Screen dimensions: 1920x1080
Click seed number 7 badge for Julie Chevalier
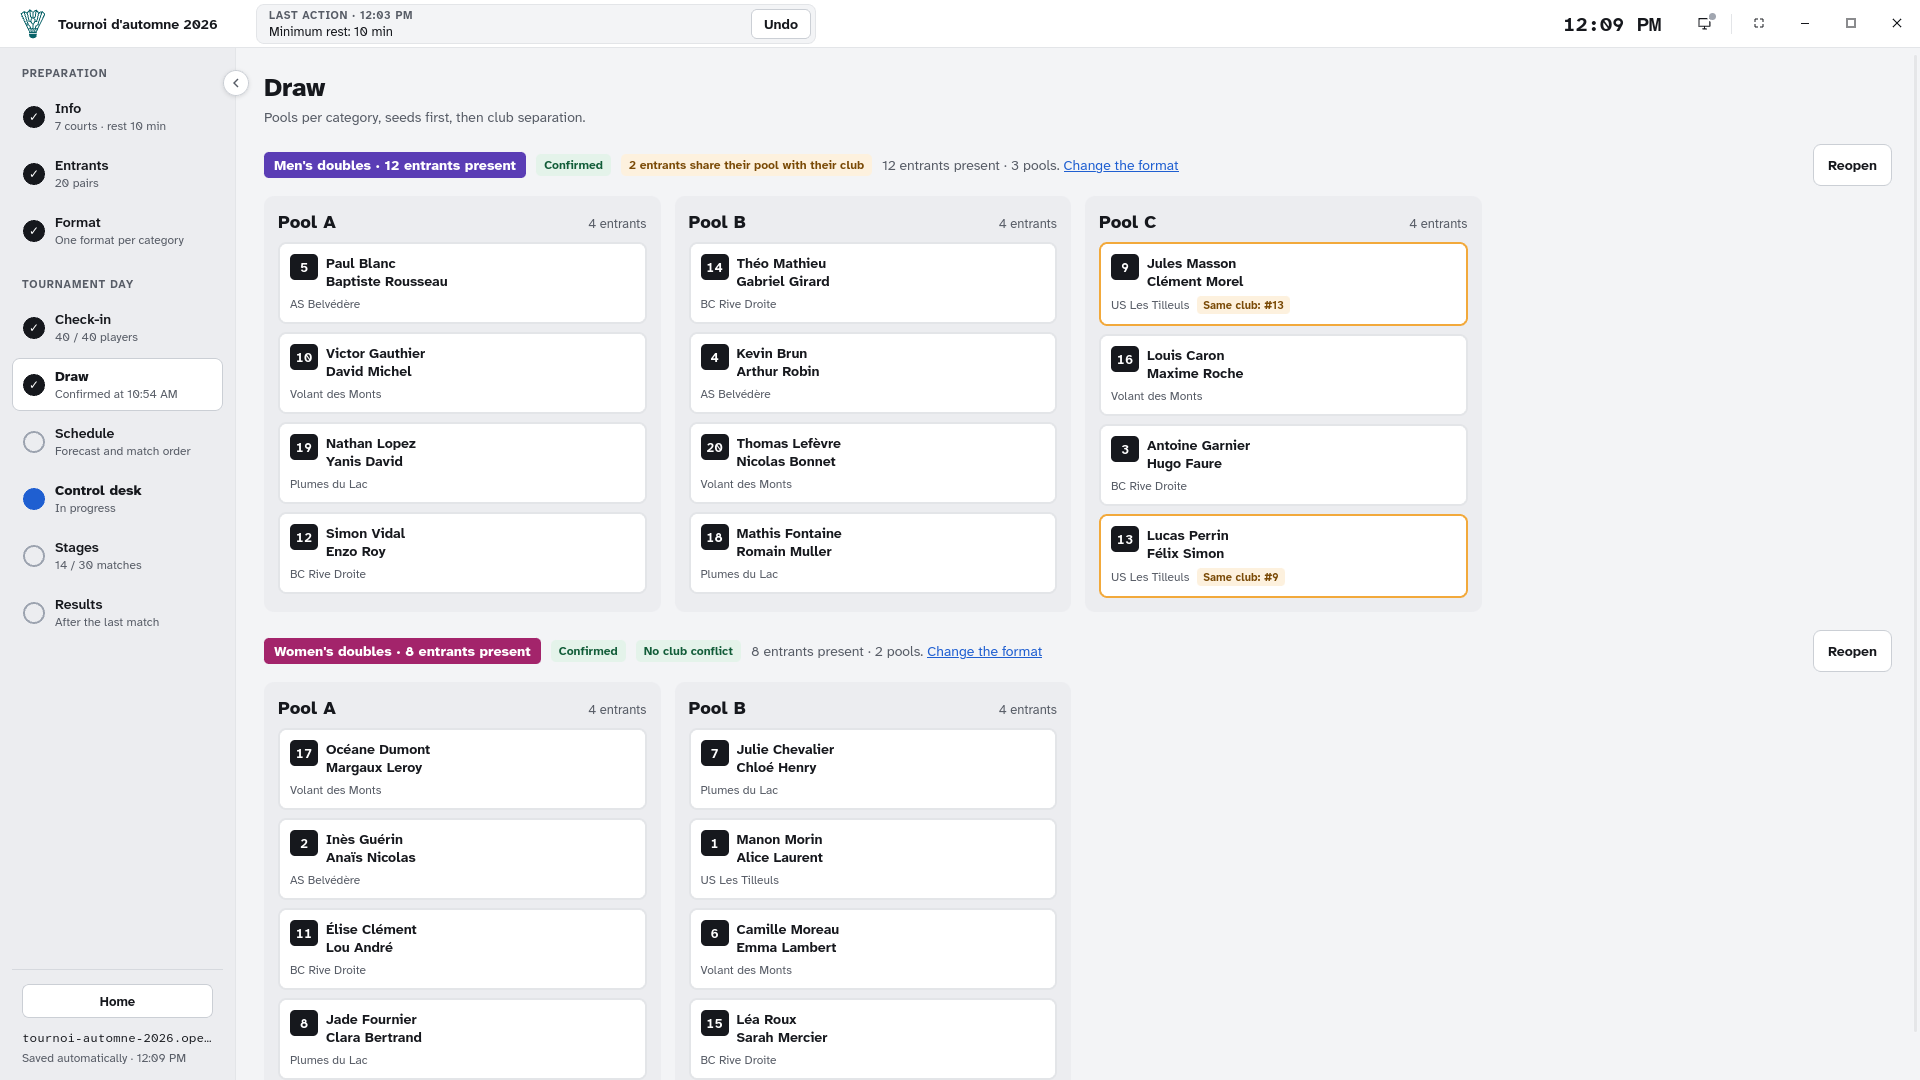(714, 753)
